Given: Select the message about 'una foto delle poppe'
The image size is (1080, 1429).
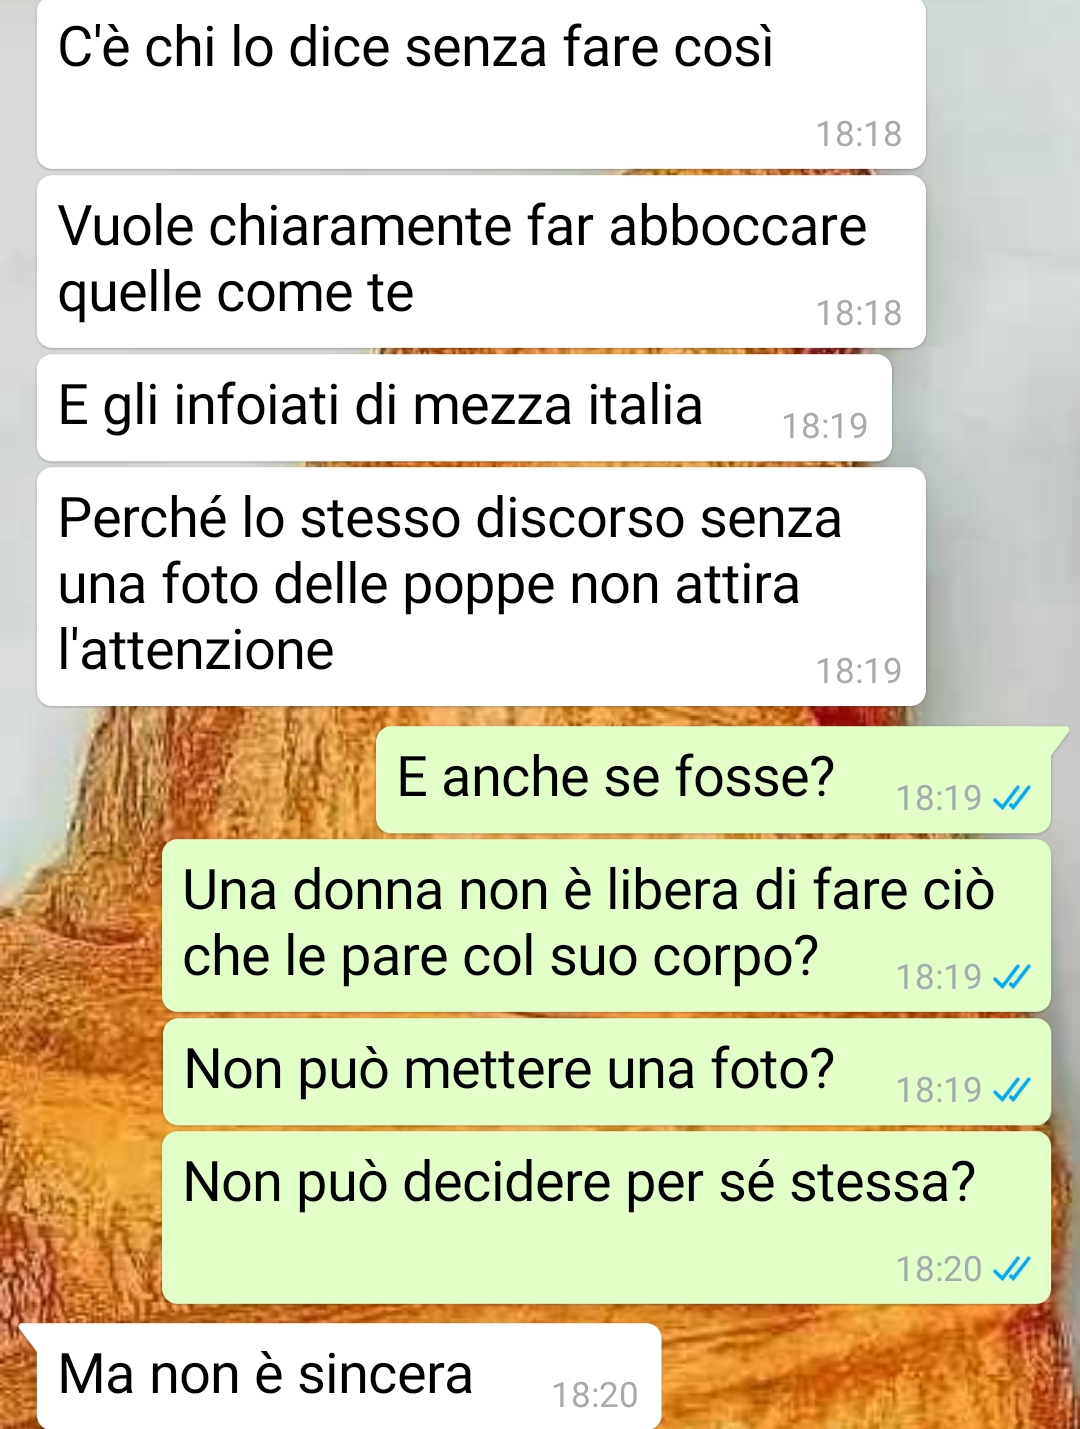Looking at the screenshot, I should (x=481, y=587).
